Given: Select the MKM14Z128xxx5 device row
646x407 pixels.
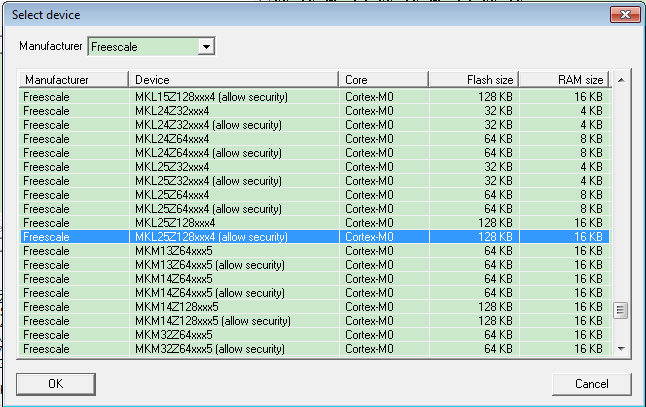Looking at the screenshot, I should (x=315, y=307).
